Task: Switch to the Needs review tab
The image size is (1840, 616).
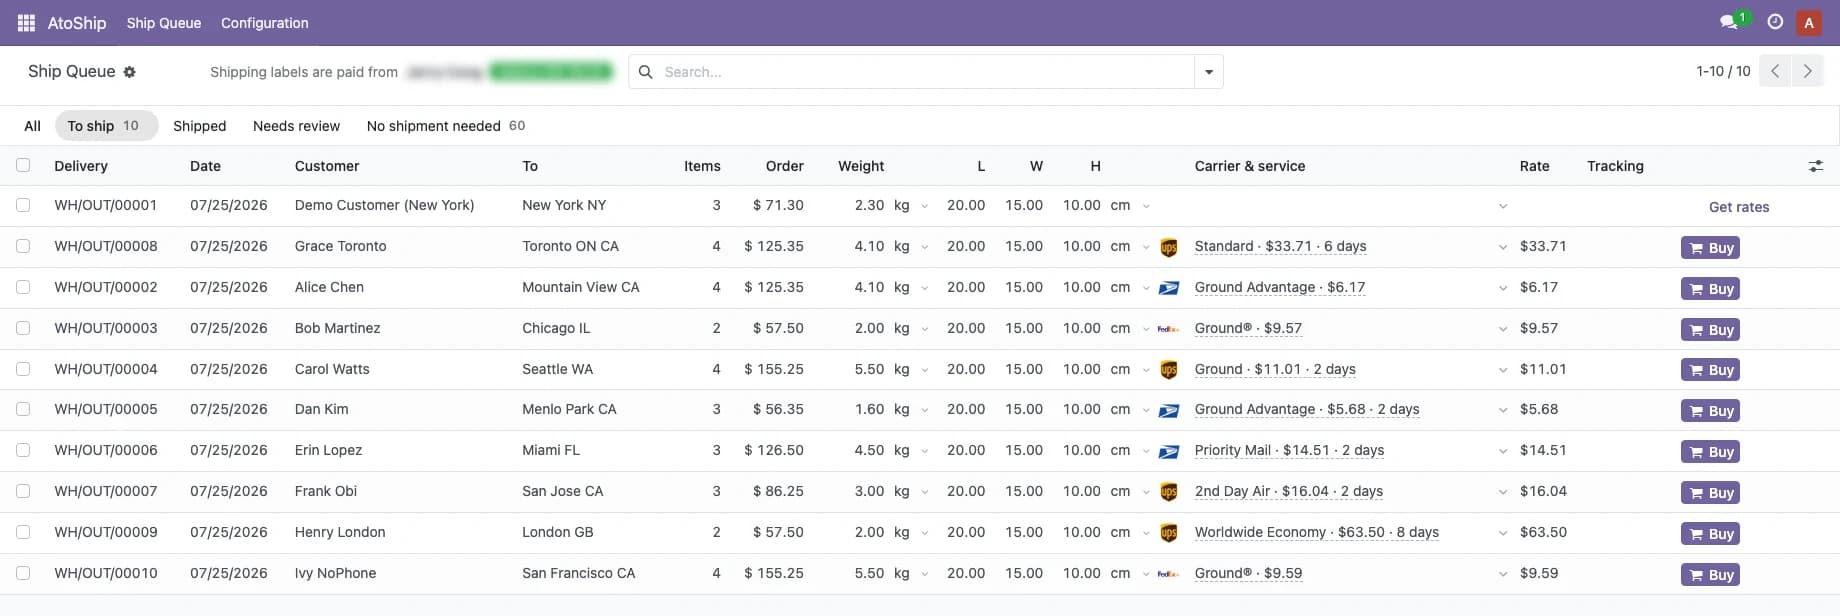Action: coord(296,126)
